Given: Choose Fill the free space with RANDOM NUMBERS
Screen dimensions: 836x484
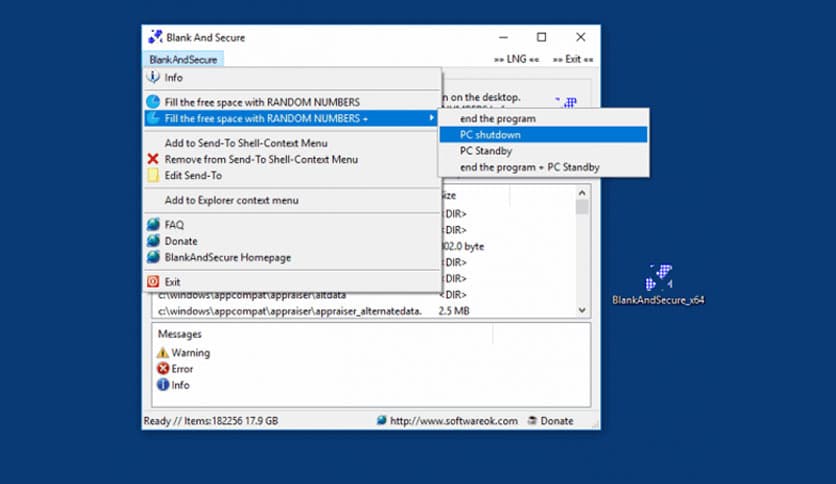Looking at the screenshot, I should click(x=293, y=102).
